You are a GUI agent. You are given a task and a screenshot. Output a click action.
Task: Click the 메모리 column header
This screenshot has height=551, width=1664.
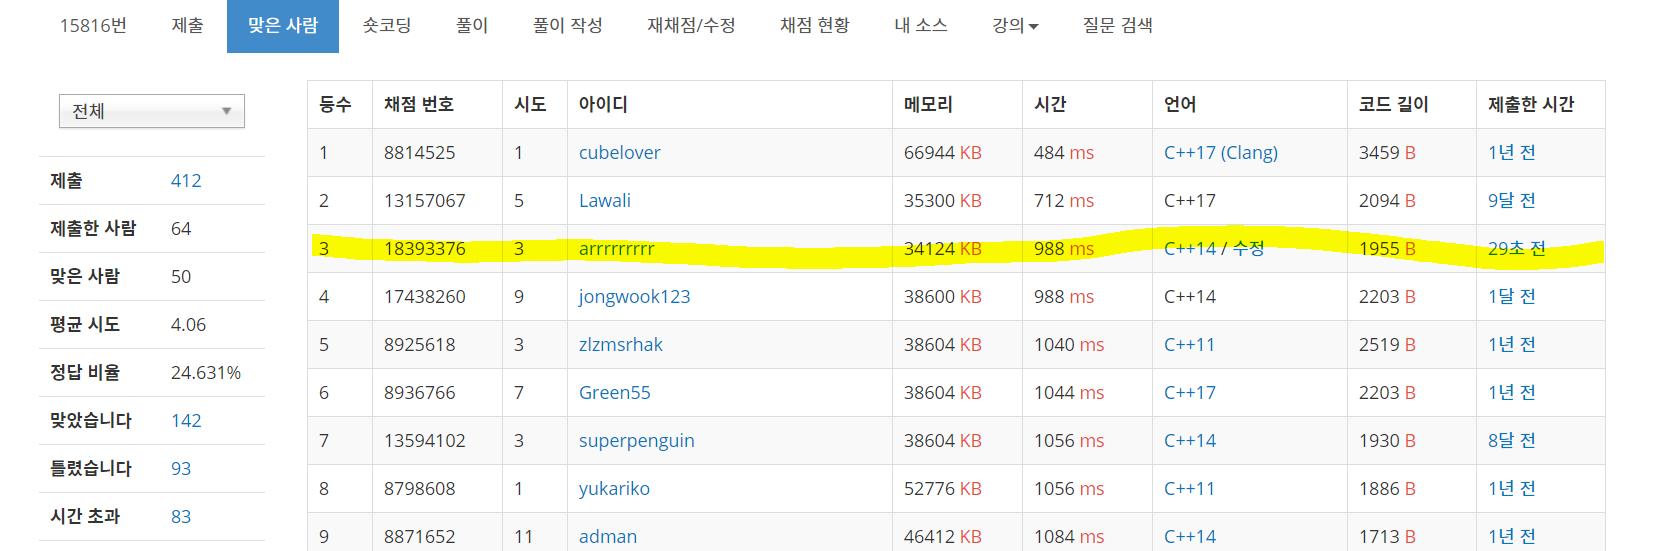pyautogui.click(x=928, y=105)
